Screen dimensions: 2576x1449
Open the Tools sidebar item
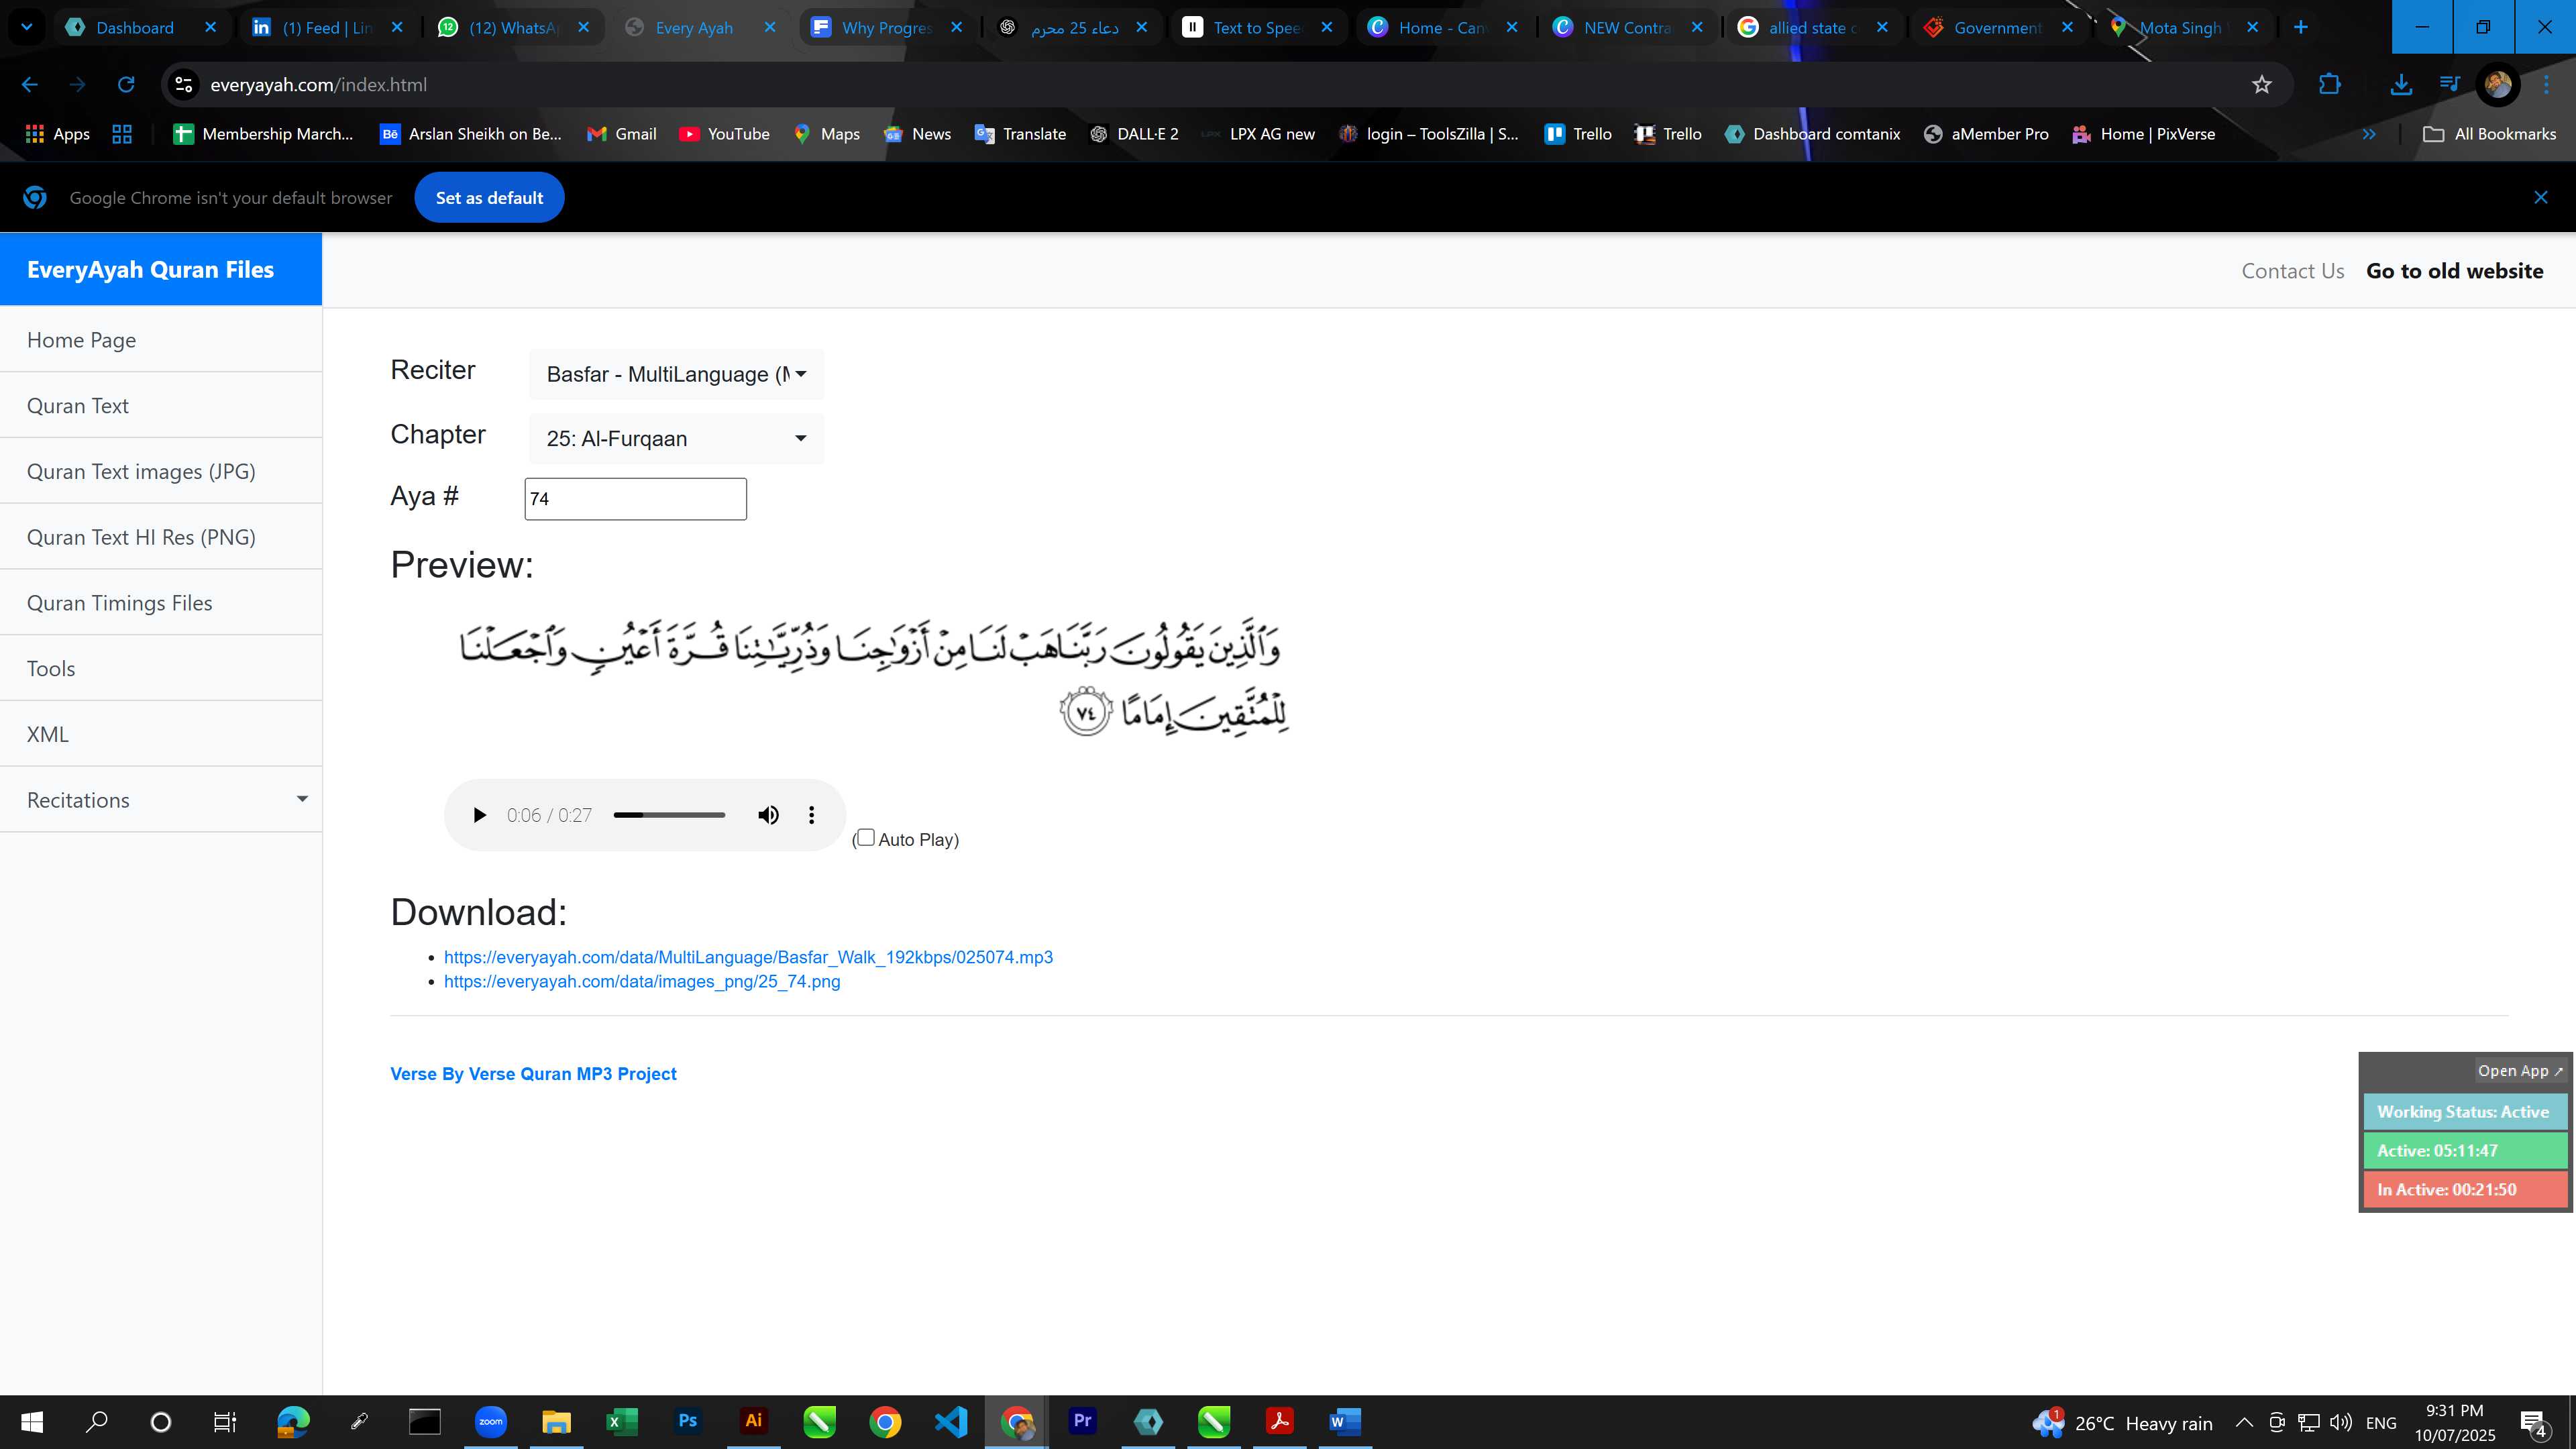pos(161,668)
